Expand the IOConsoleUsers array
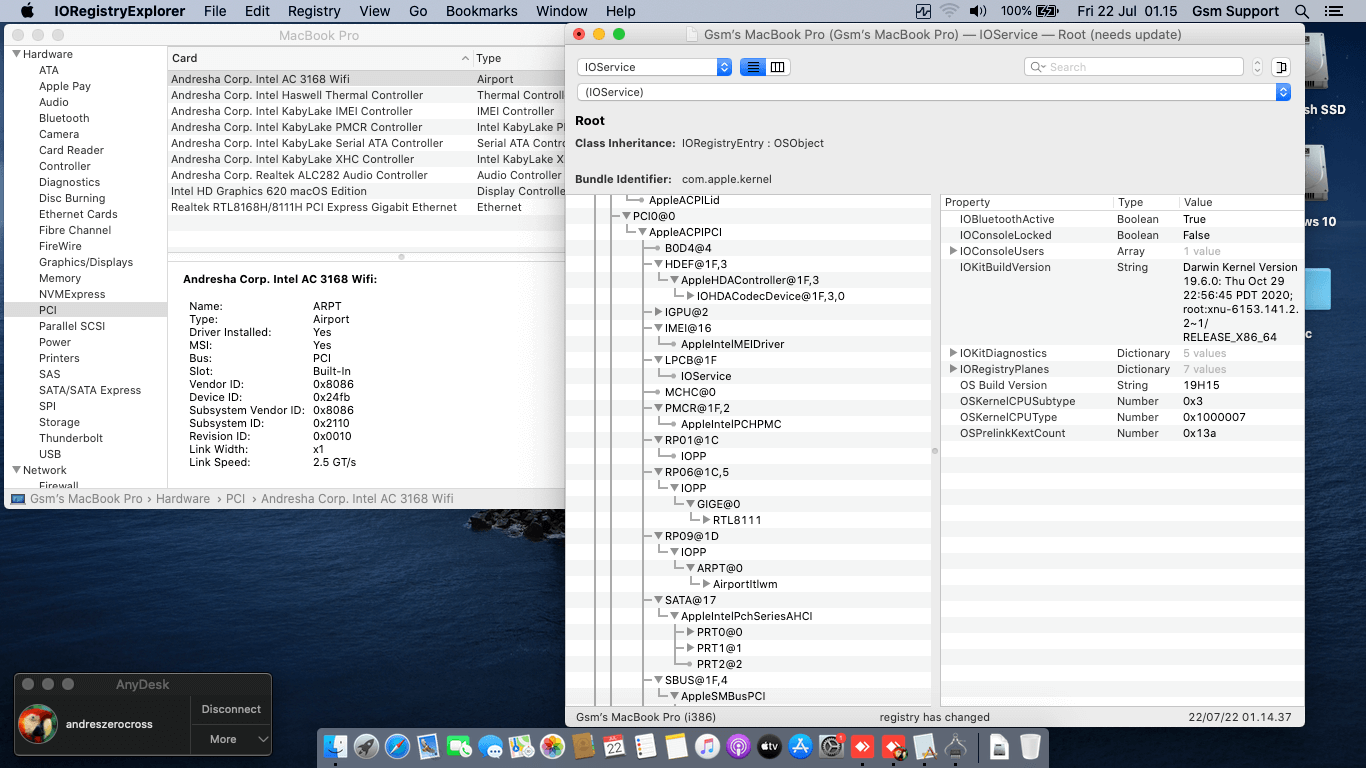Screen dimensions: 1366x768 [x=953, y=251]
